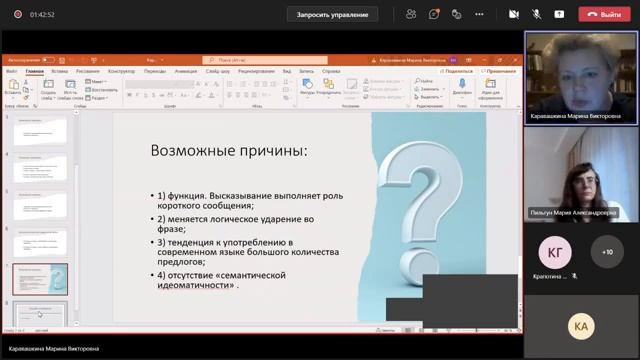Click the Cut scissors icon
The height and width of the screenshot is (360, 640).
pyautogui.click(x=26, y=82)
